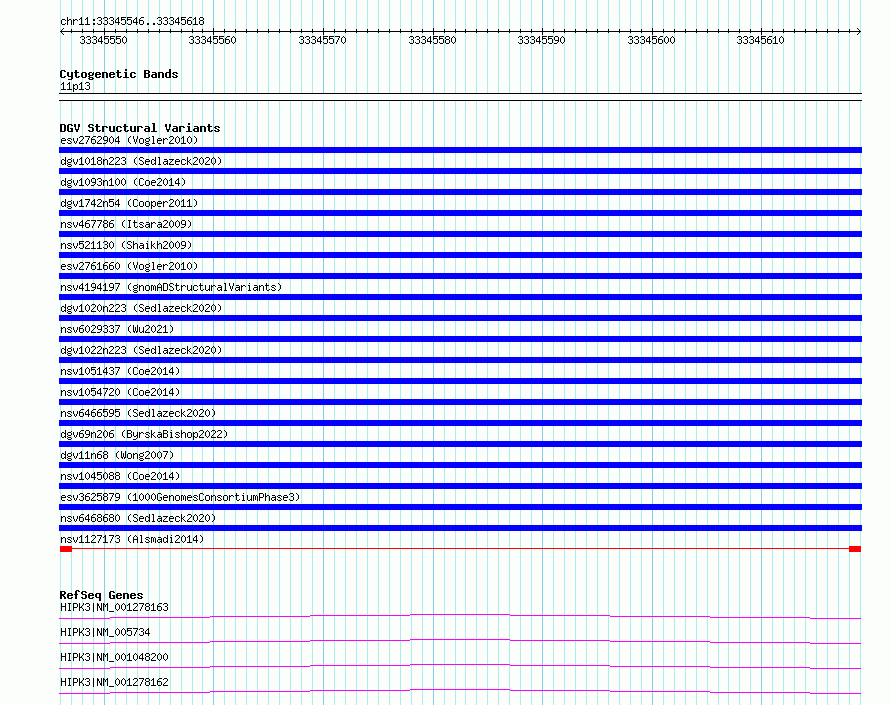The width and height of the screenshot is (890, 705).
Task: Open variant dgv1093n100 (Coe2014)
Action: (123, 182)
